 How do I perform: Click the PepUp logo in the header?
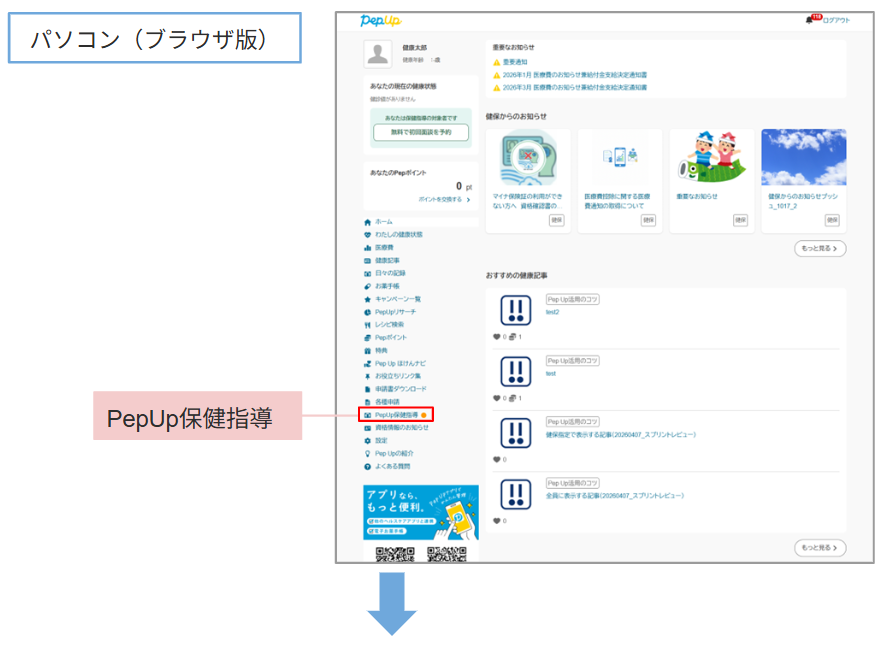pyautogui.click(x=381, y=20)
